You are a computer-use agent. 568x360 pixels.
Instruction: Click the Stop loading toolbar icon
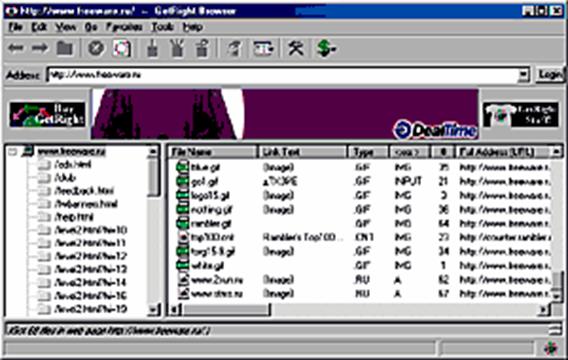pyautogui.click(x=96, y=48)
